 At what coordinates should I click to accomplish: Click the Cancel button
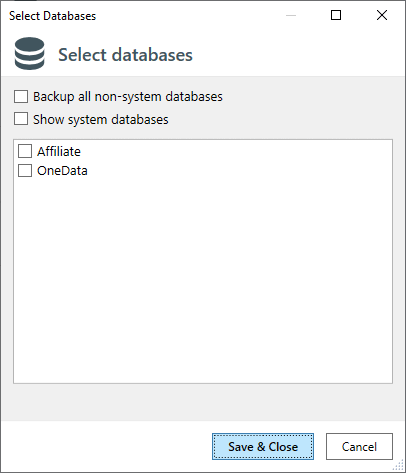point(359,446)
